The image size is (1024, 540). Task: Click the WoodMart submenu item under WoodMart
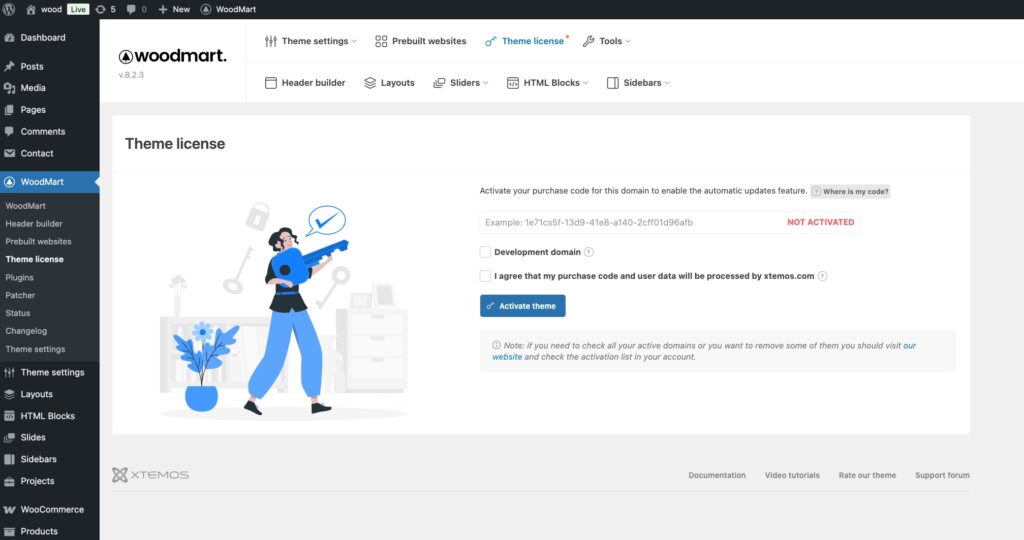[25, 206]
